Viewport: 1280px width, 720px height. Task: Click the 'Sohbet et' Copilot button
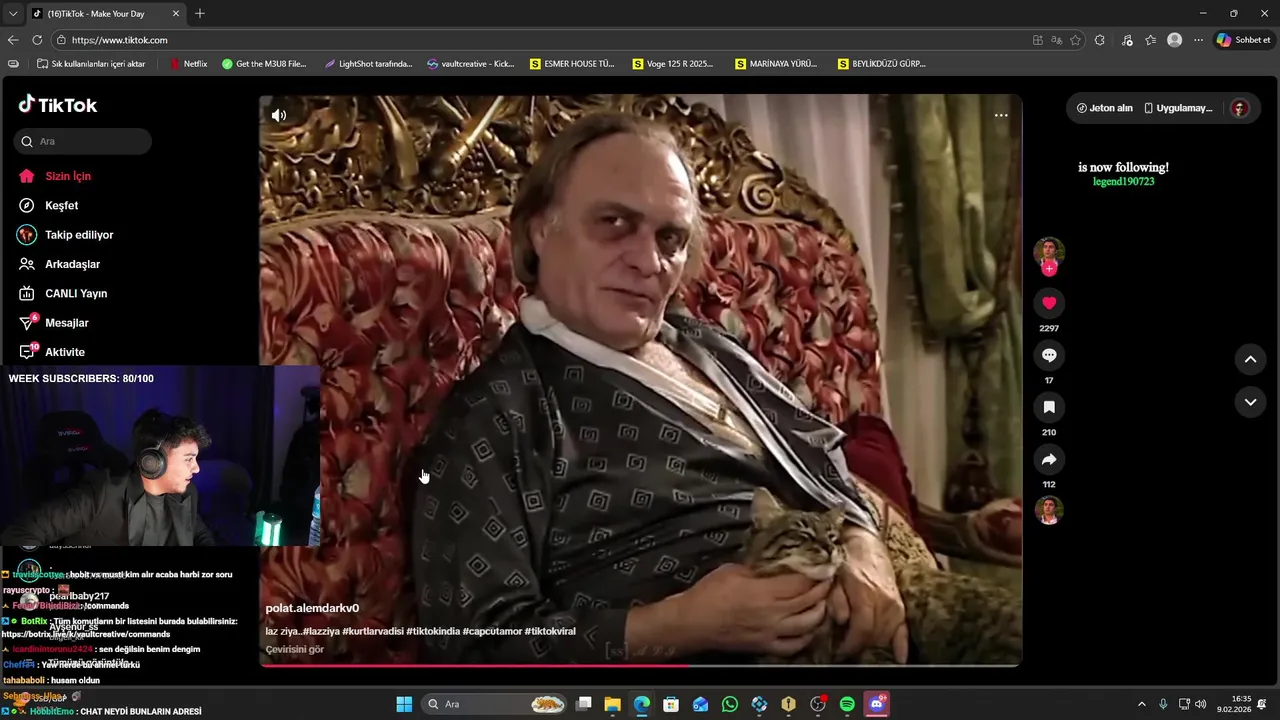coord(1244,40)
